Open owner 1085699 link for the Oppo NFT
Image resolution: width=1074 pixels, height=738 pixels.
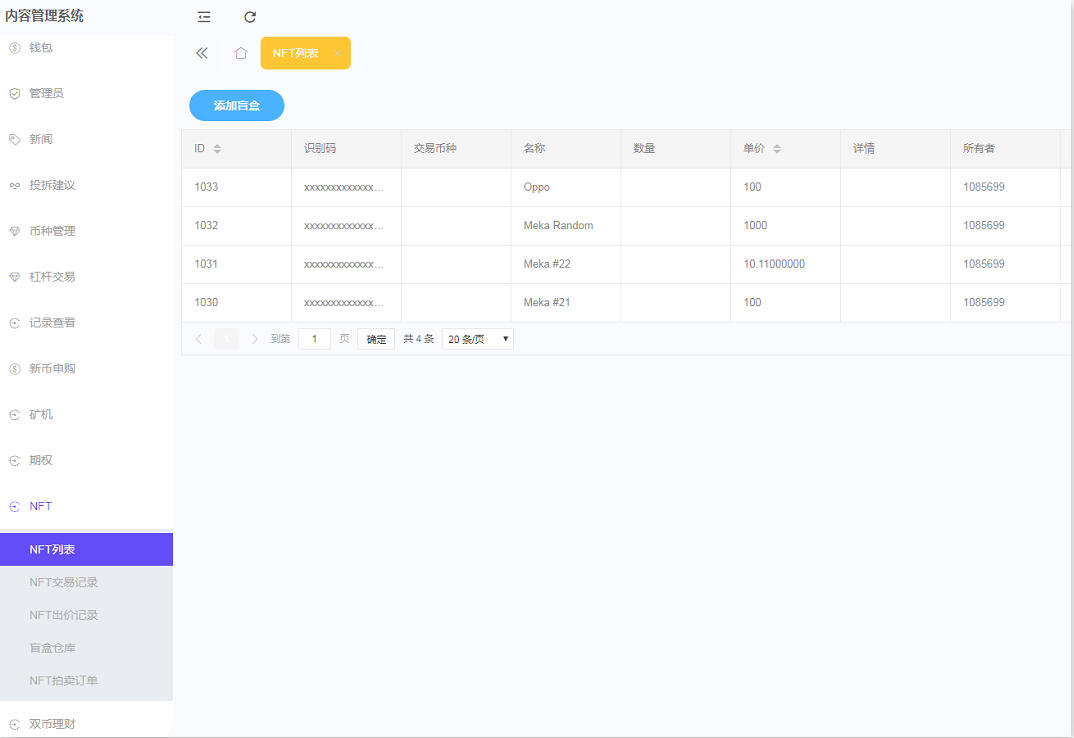pyautogui.click(x=983, y=186)
